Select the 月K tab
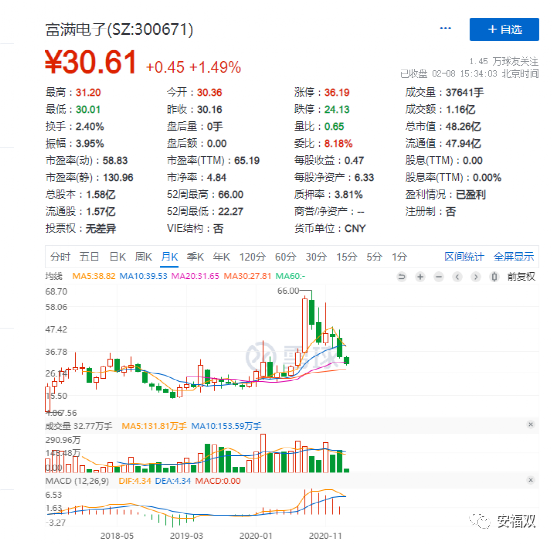This screenshot has width=553, height=545. click(170, 257)
